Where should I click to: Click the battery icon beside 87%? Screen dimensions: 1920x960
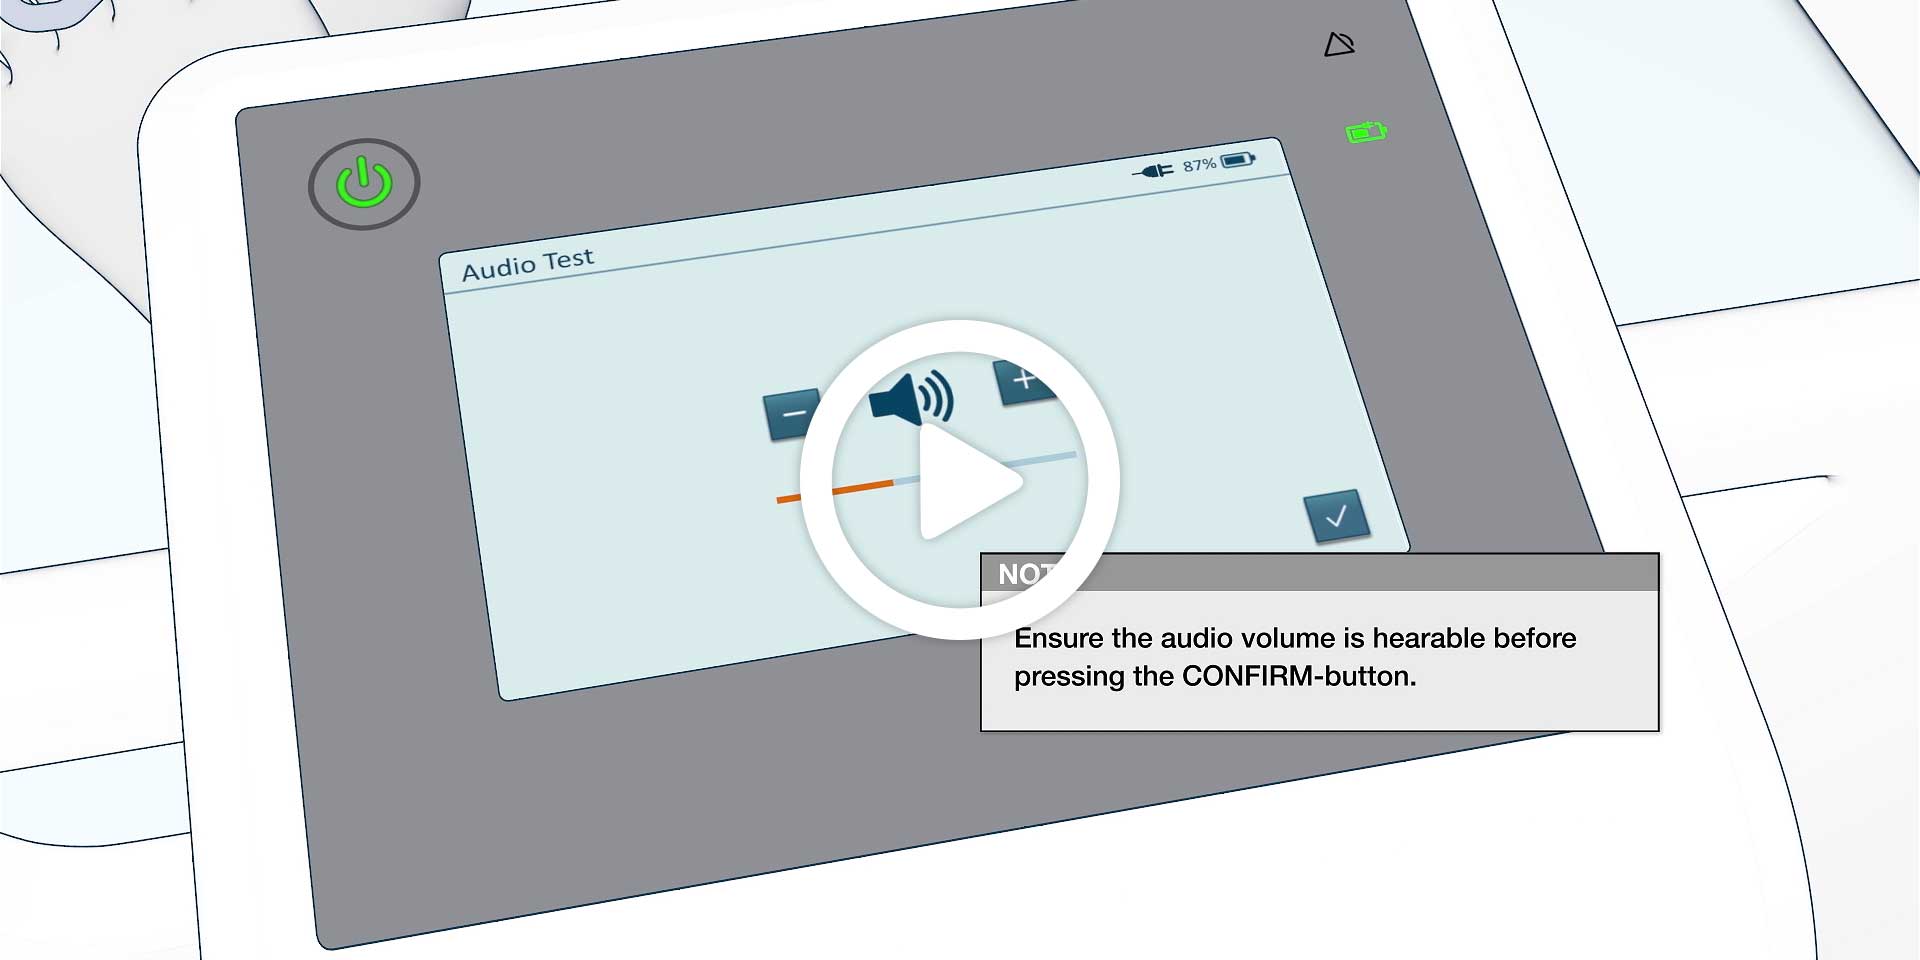(1238, 160)
